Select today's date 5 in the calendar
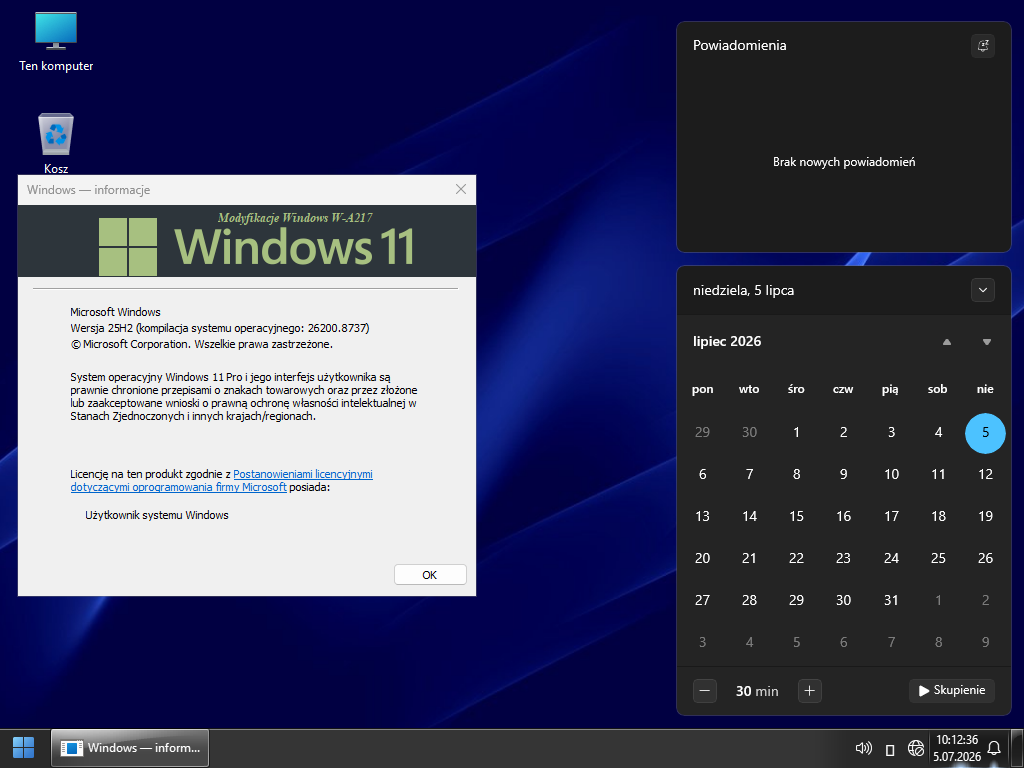 (985, 432)
